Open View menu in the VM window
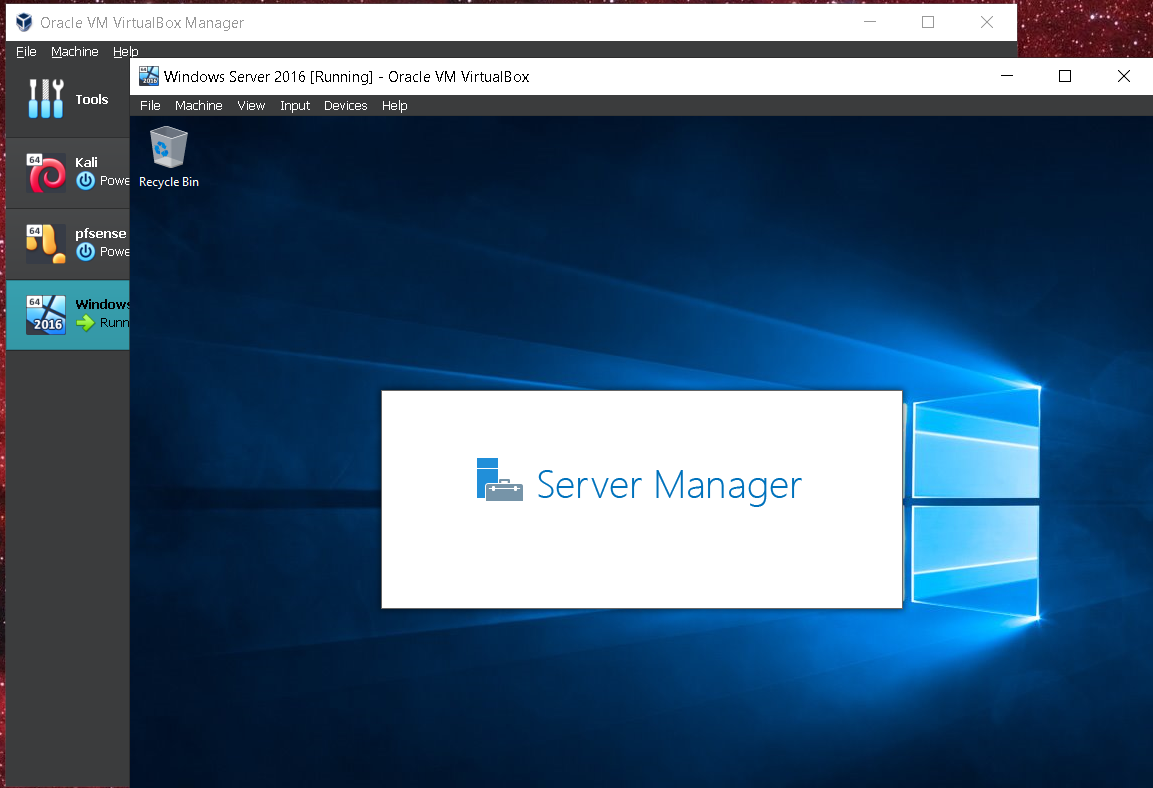 (251, 105)
